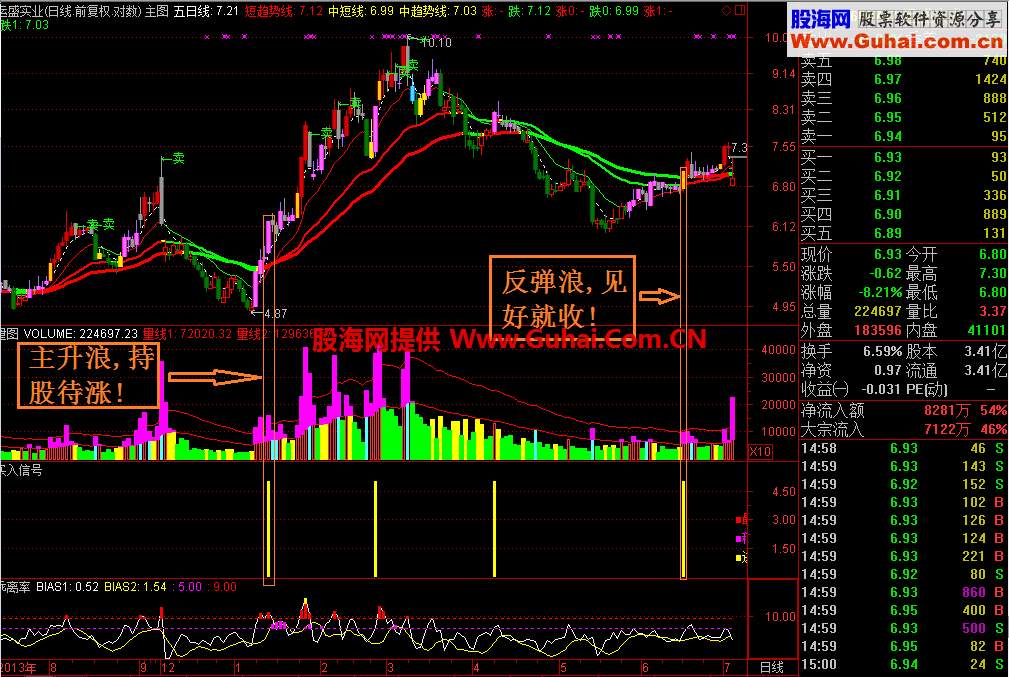The width and height of the screenshot is (1009, 677).
Task: Select the buy signal bar after month 4
Action: click(x=494, y=528)
